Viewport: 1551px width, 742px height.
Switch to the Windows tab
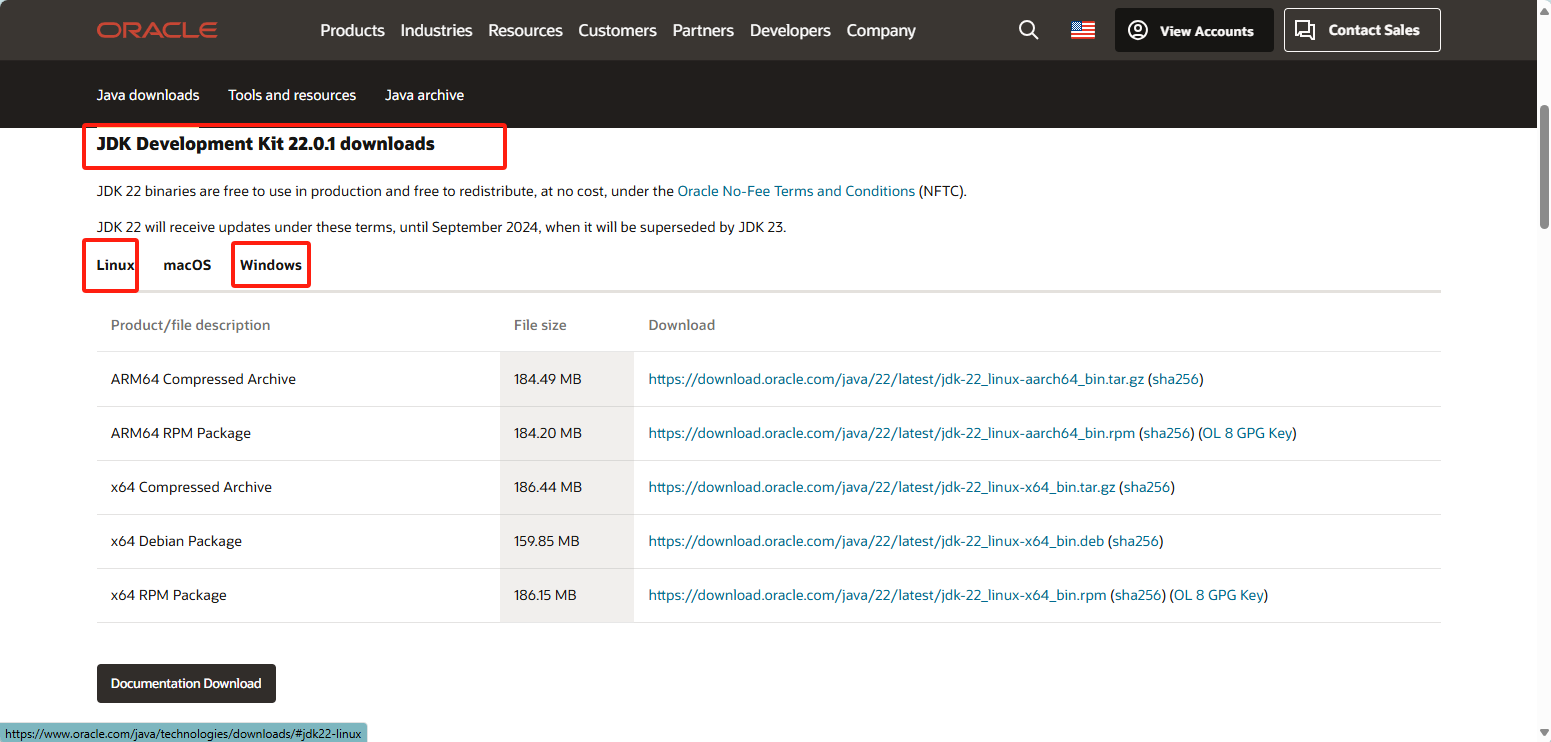(271, 265)
